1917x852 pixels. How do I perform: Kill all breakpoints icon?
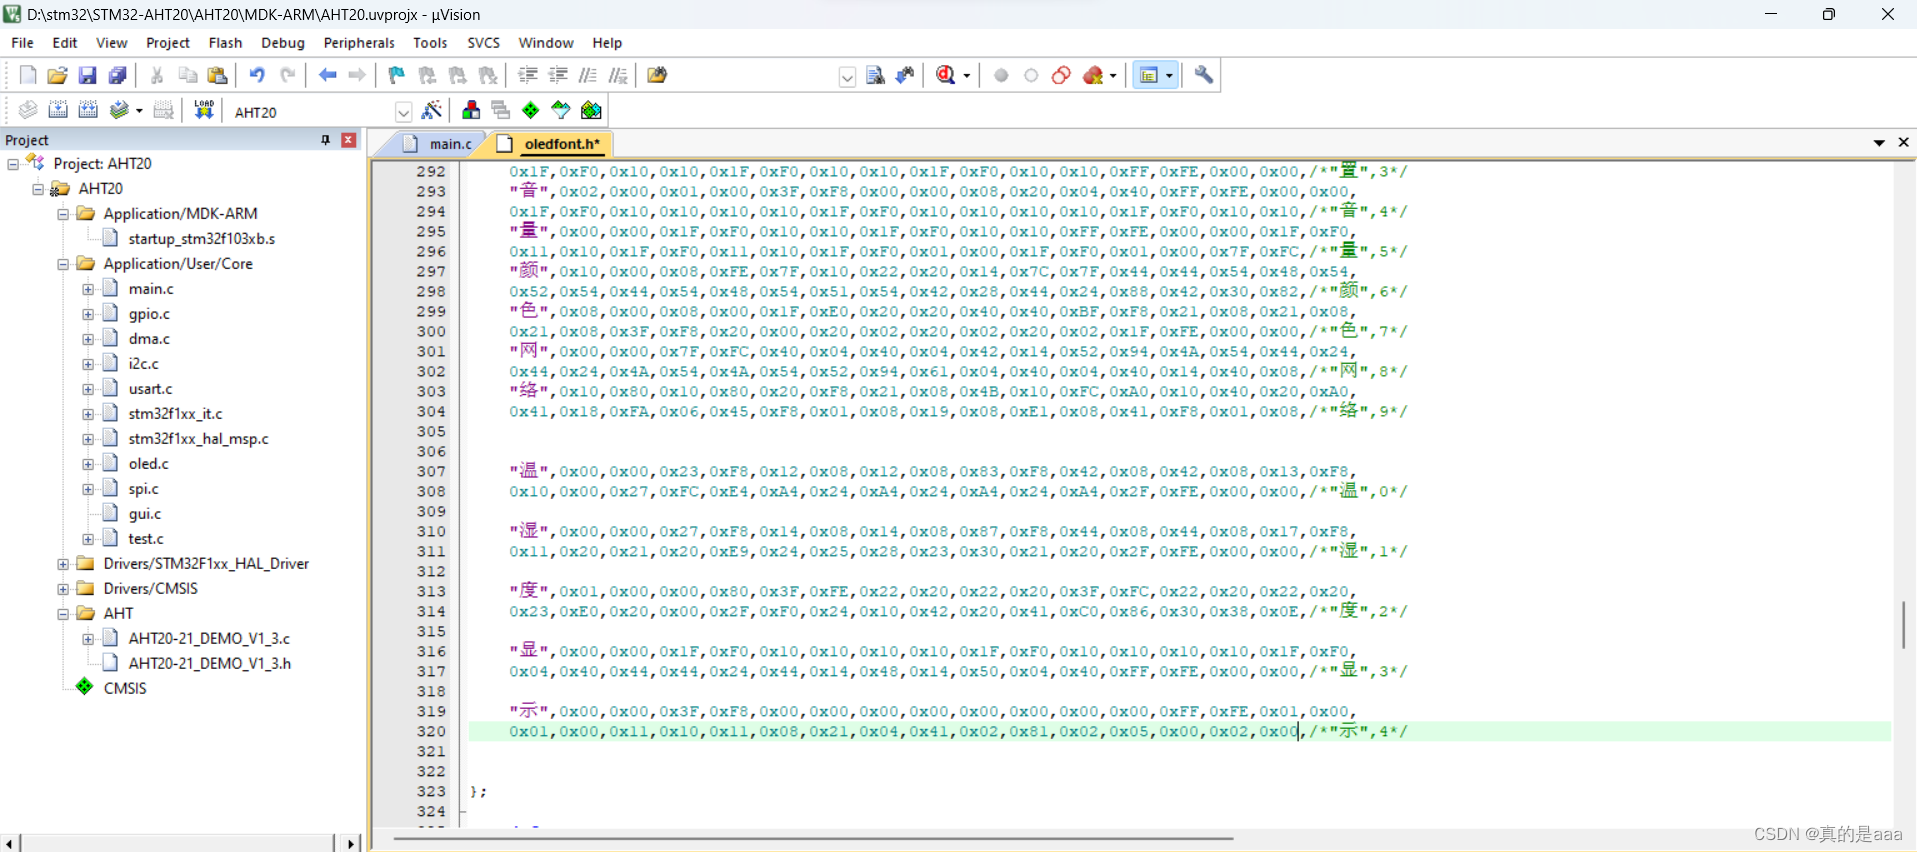coord(1093,75)
